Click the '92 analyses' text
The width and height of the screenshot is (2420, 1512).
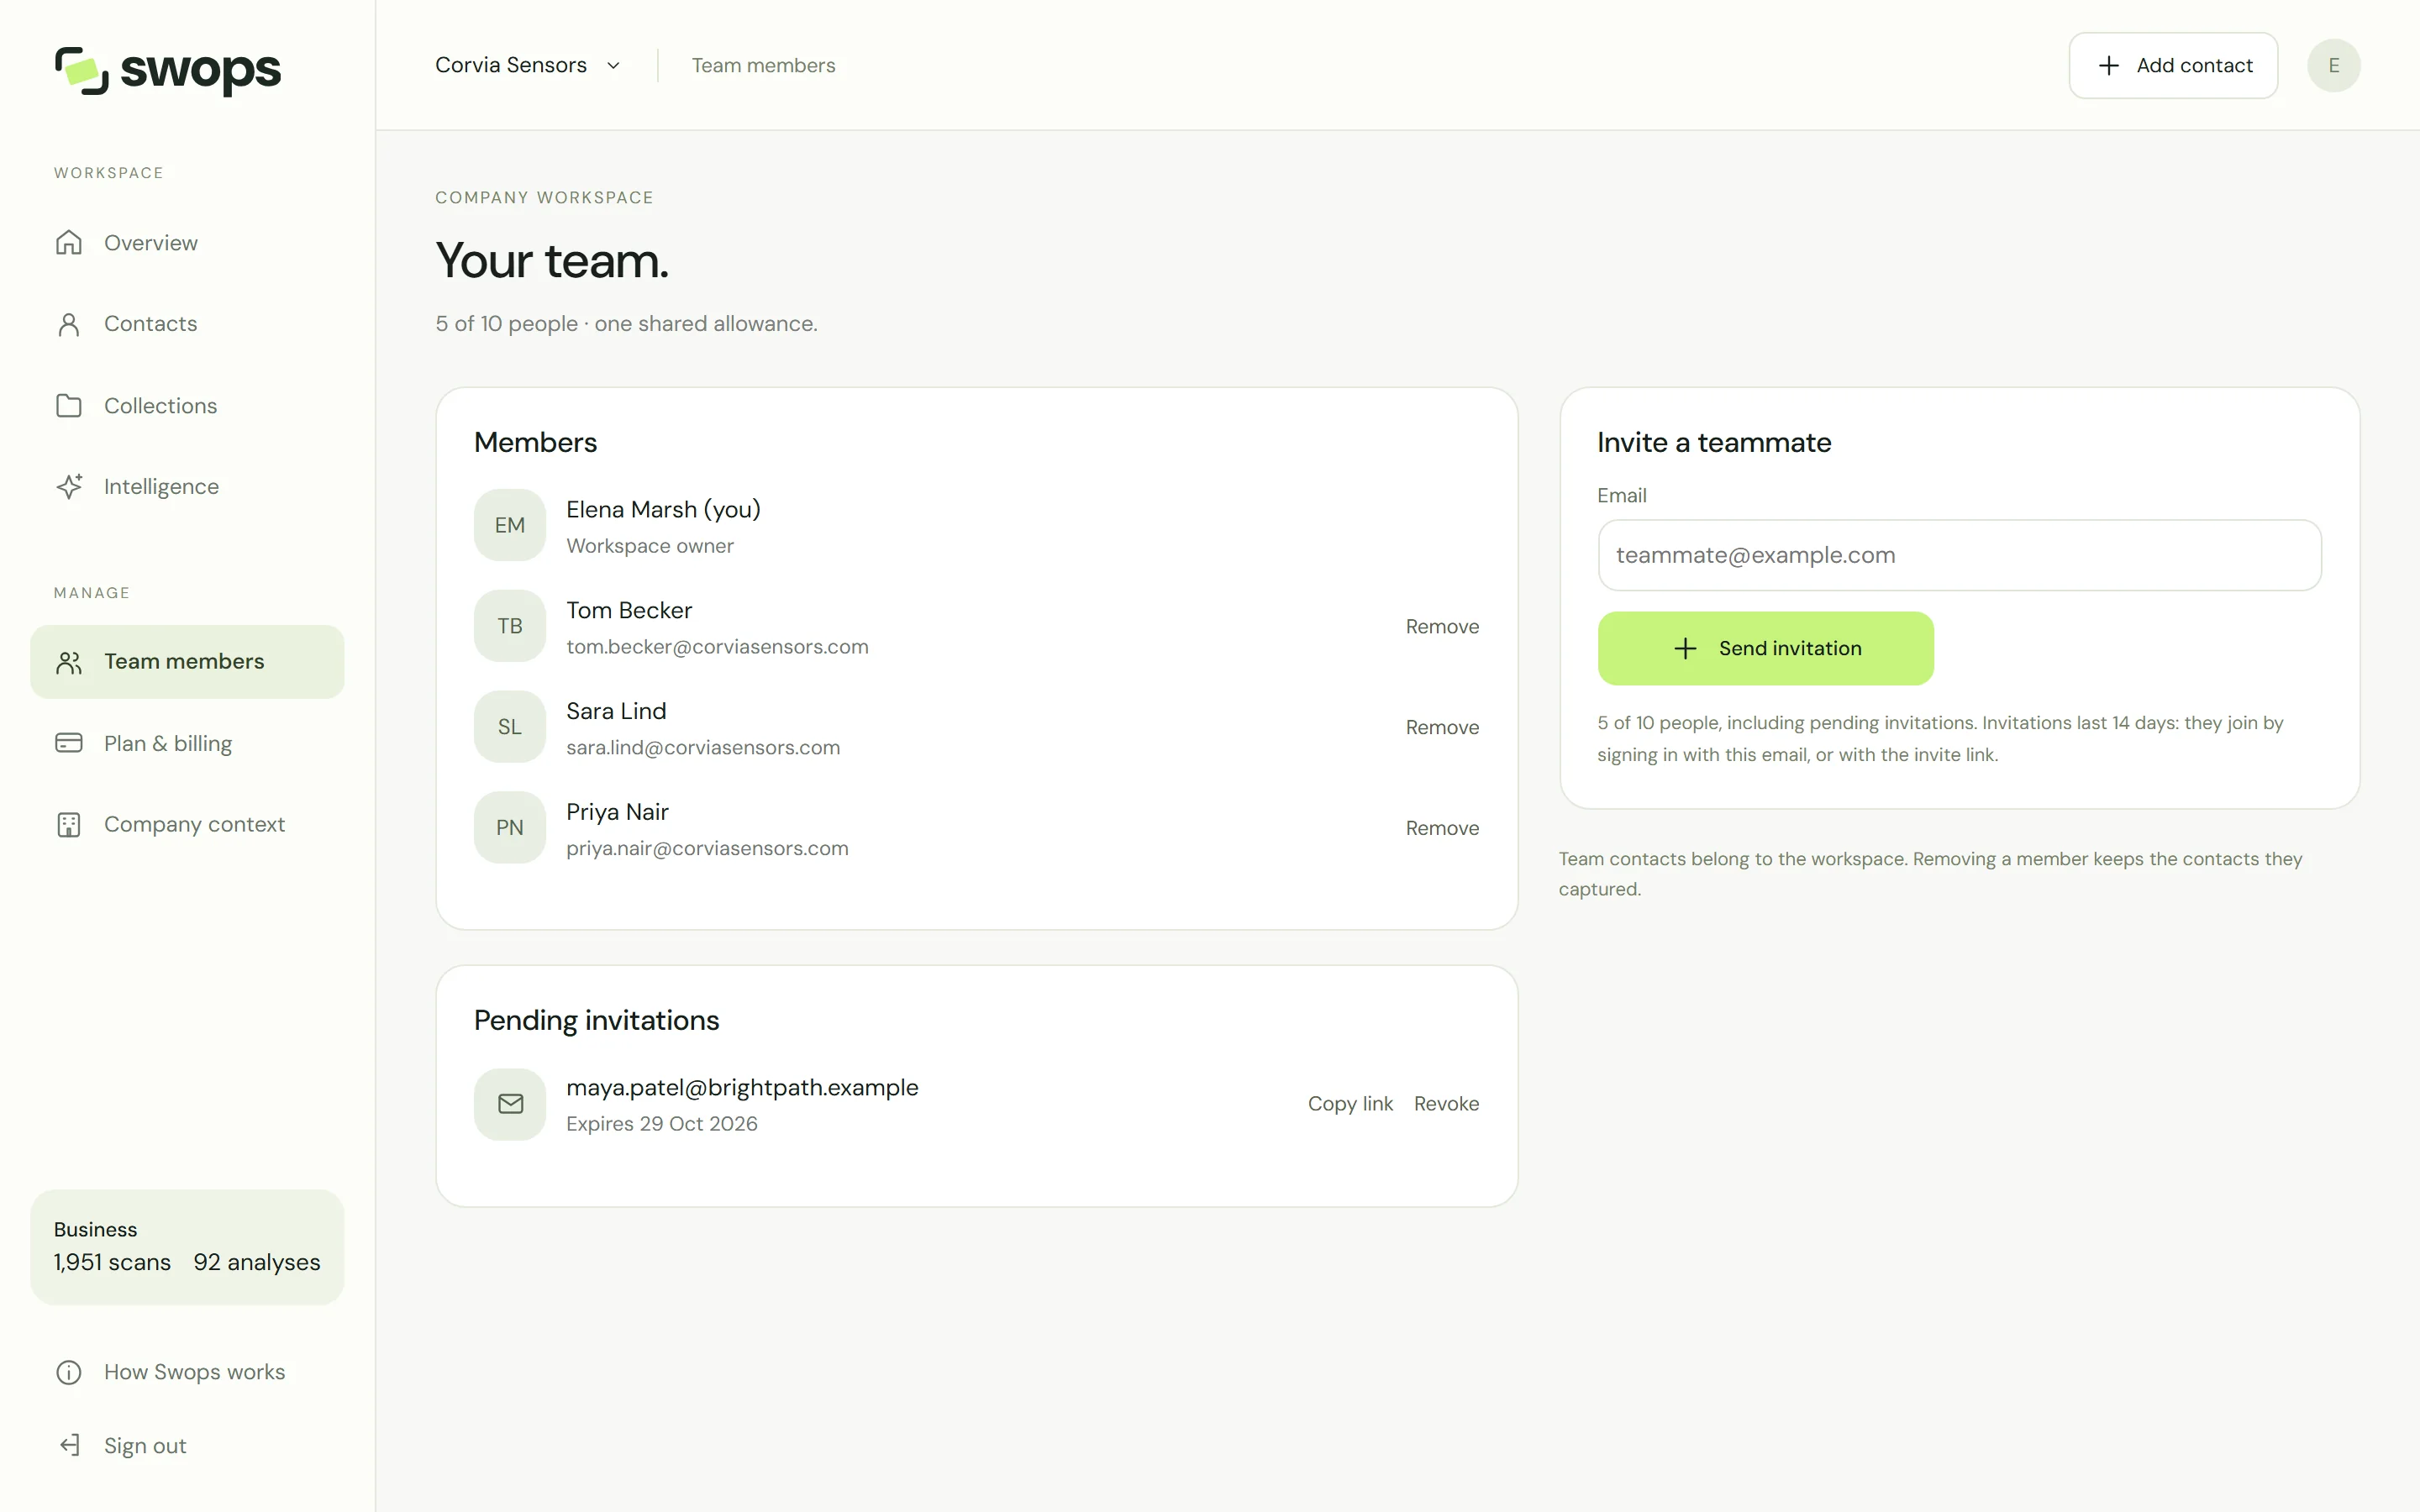(257, 1263)
